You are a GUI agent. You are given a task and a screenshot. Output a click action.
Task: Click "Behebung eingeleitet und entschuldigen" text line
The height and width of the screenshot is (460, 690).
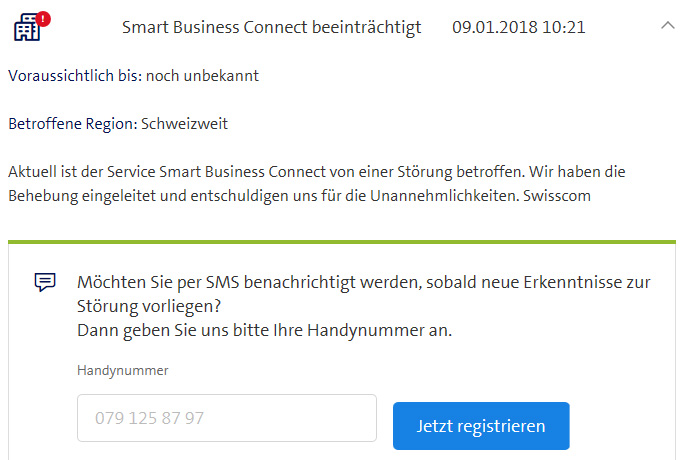(299, 195)
